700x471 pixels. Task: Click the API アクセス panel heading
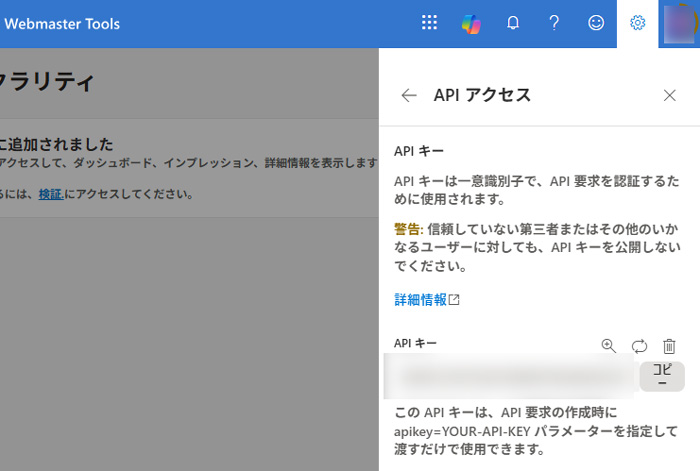(482, 95)
